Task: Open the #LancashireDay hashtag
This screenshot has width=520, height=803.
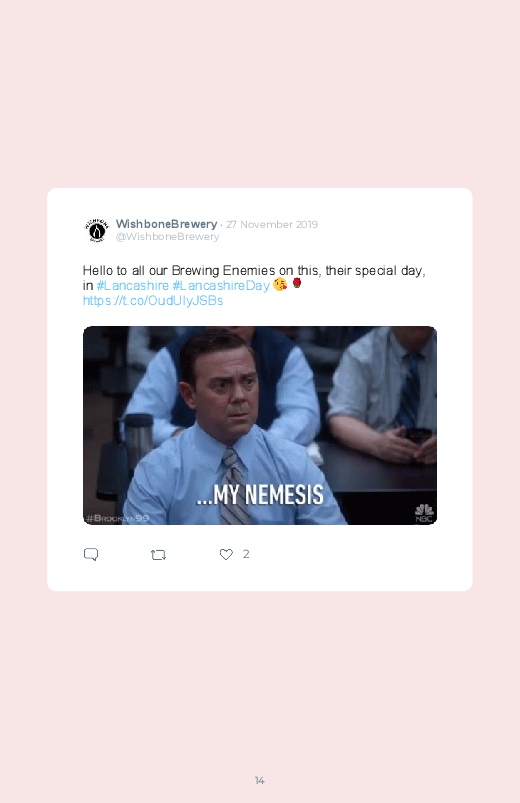Action: coord(221,285)
